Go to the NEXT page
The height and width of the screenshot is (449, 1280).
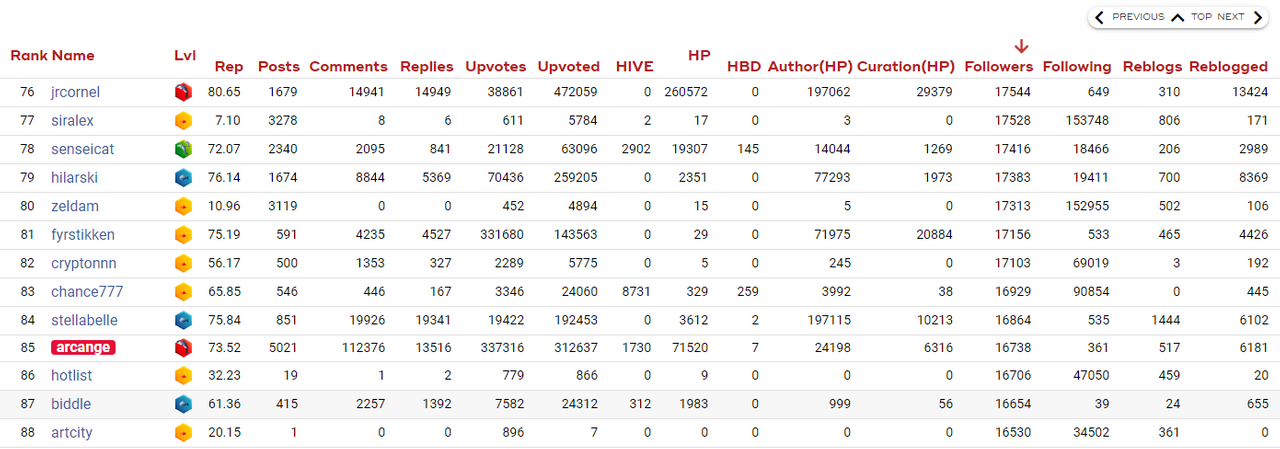[1230, 17]
